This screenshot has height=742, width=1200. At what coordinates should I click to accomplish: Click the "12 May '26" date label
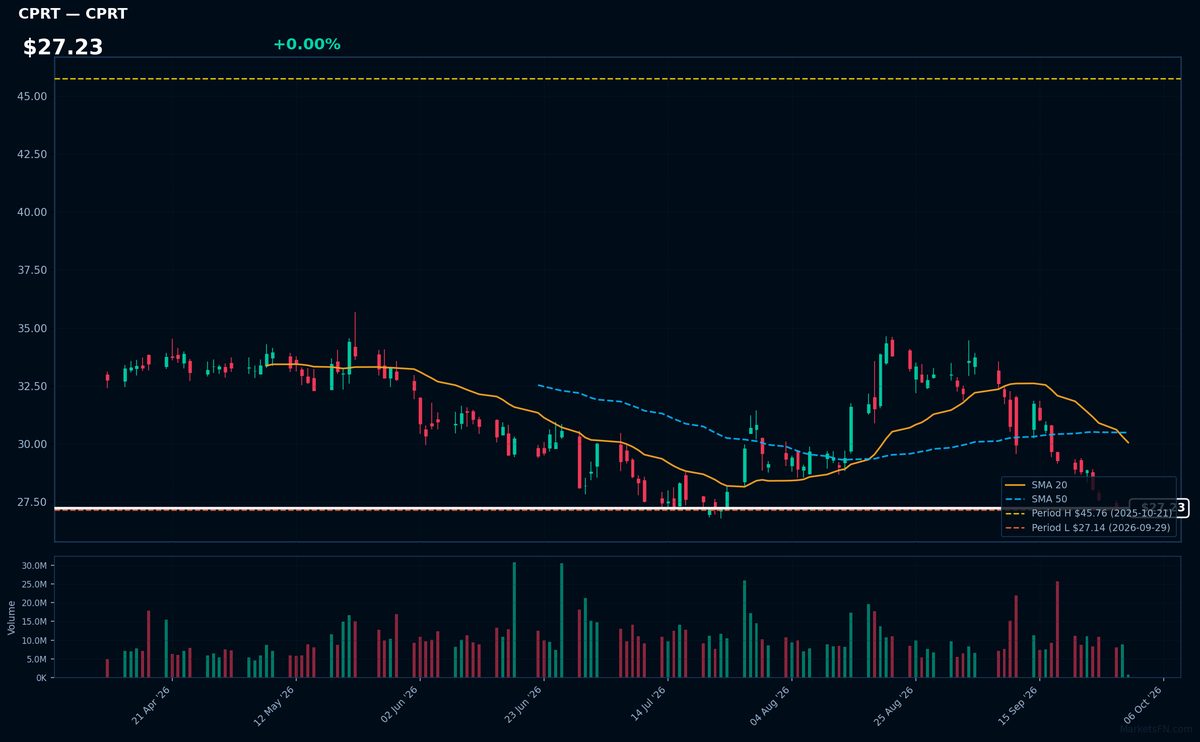coord(275,704)
